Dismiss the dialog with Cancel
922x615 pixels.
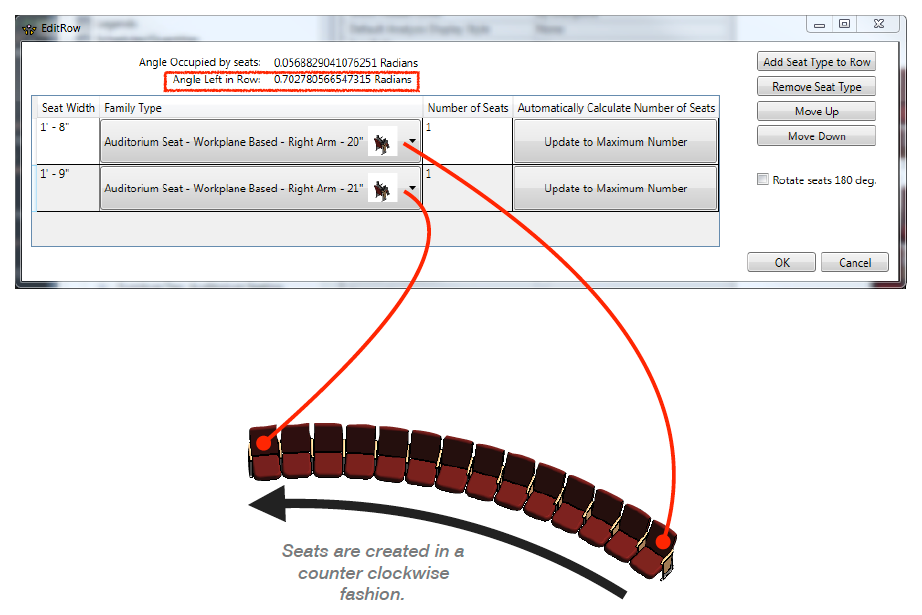(x=854, y=262)
